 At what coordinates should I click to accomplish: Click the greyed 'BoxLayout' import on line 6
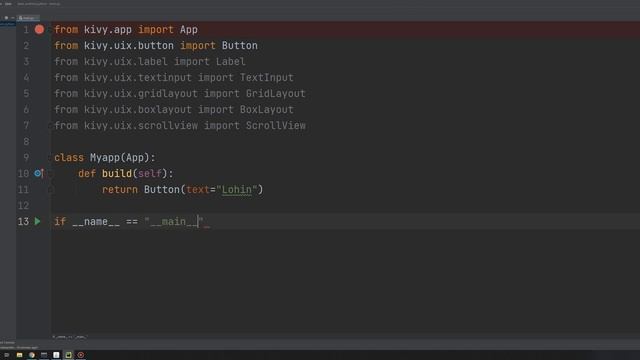point(267,110)
